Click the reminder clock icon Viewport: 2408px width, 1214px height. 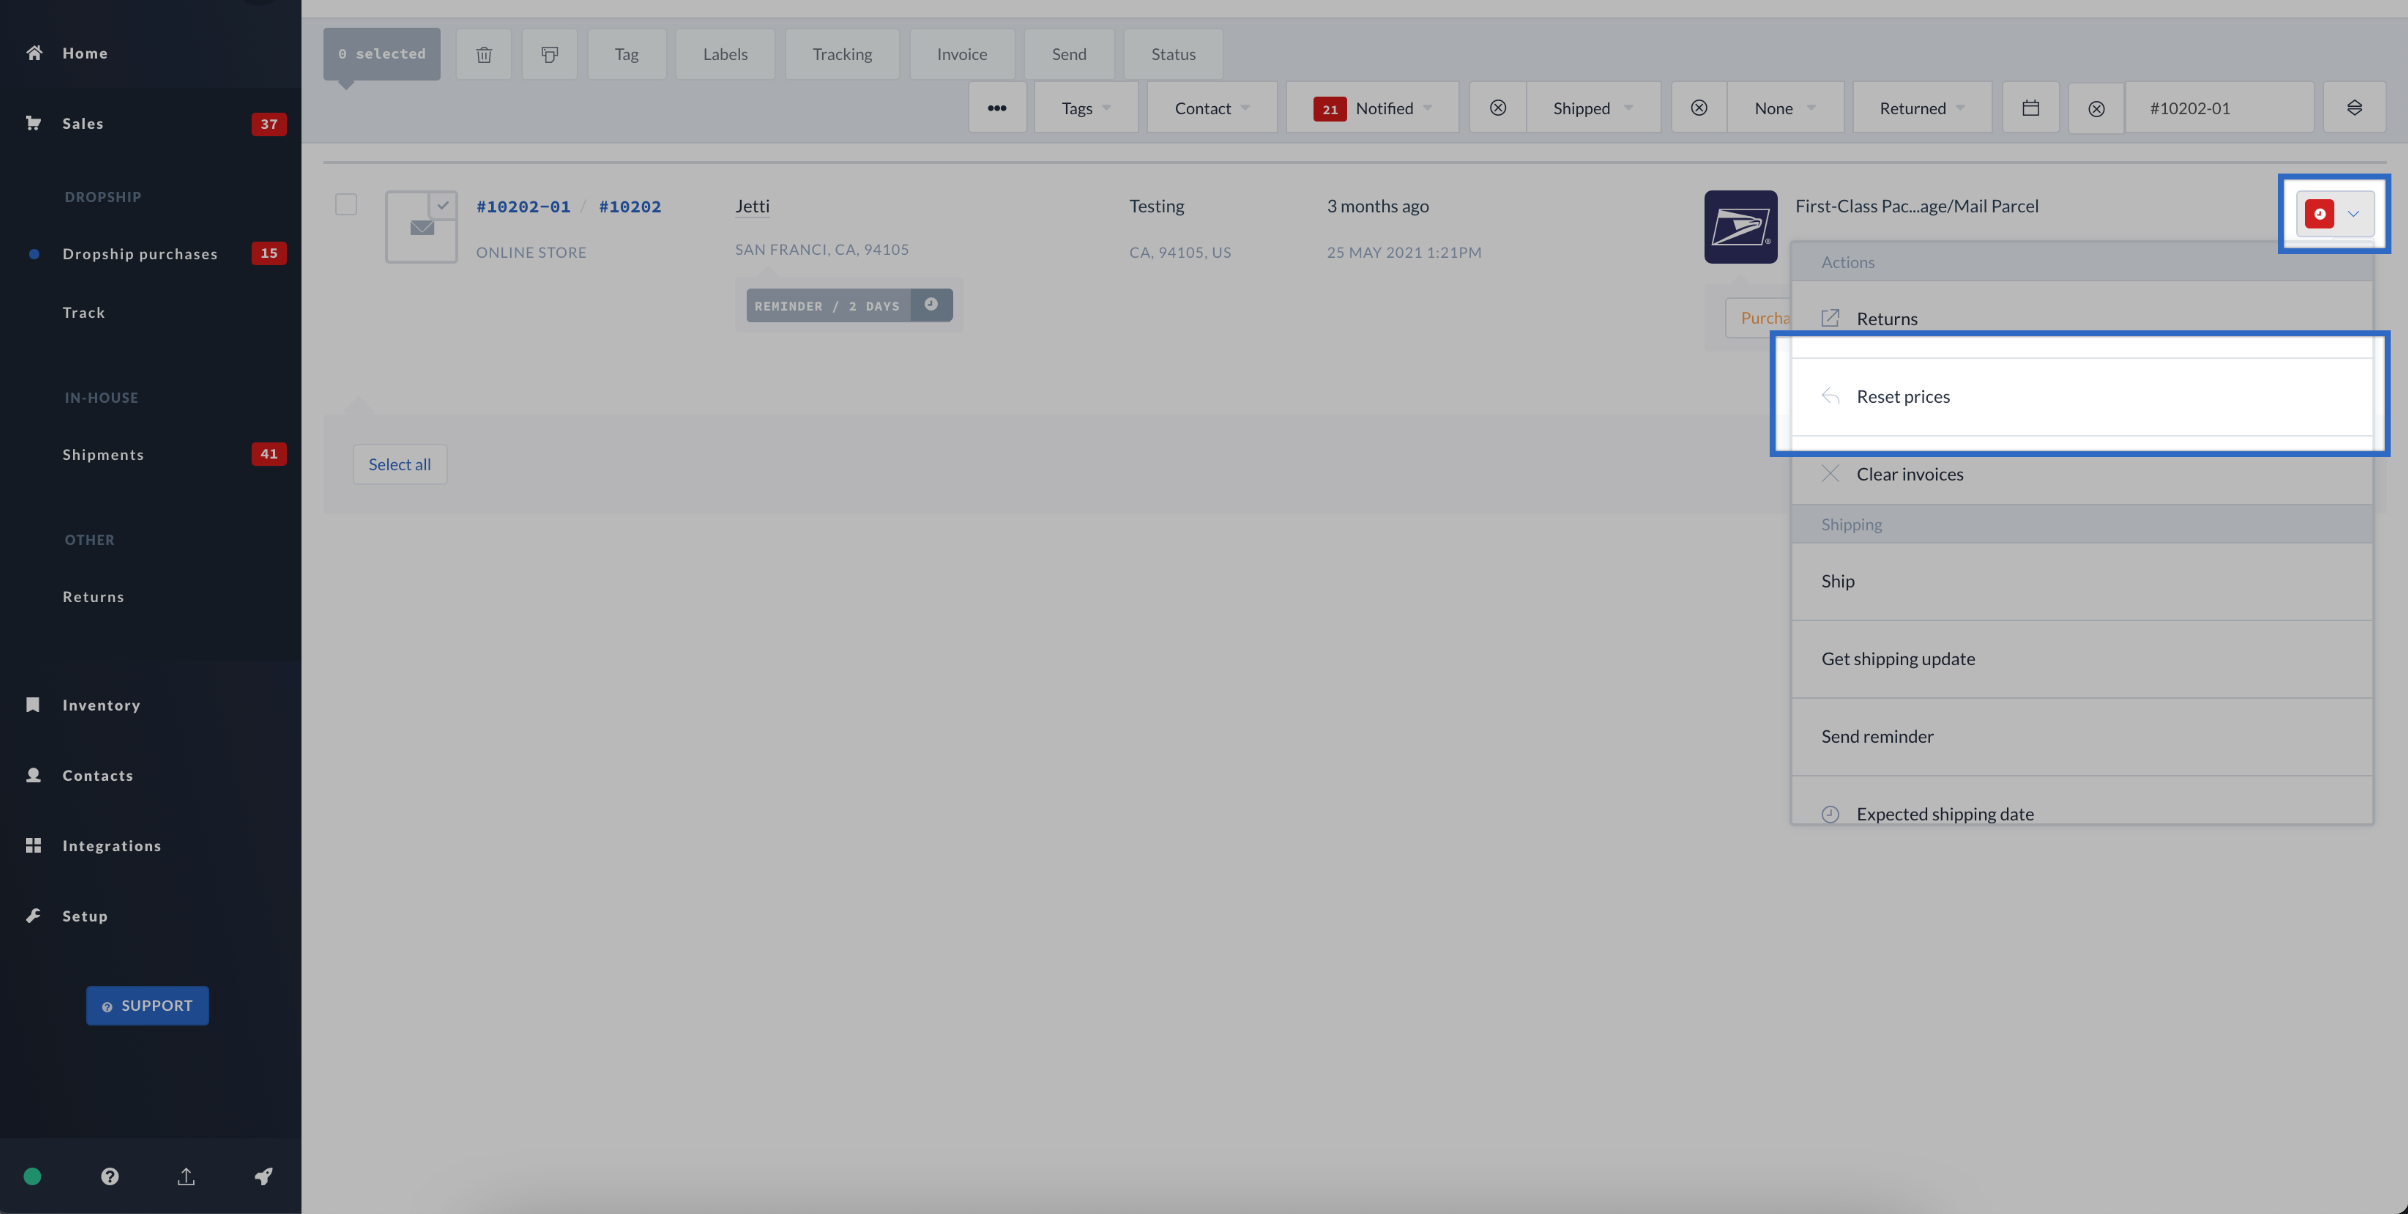pyautogui.click(x=931, y=305)
